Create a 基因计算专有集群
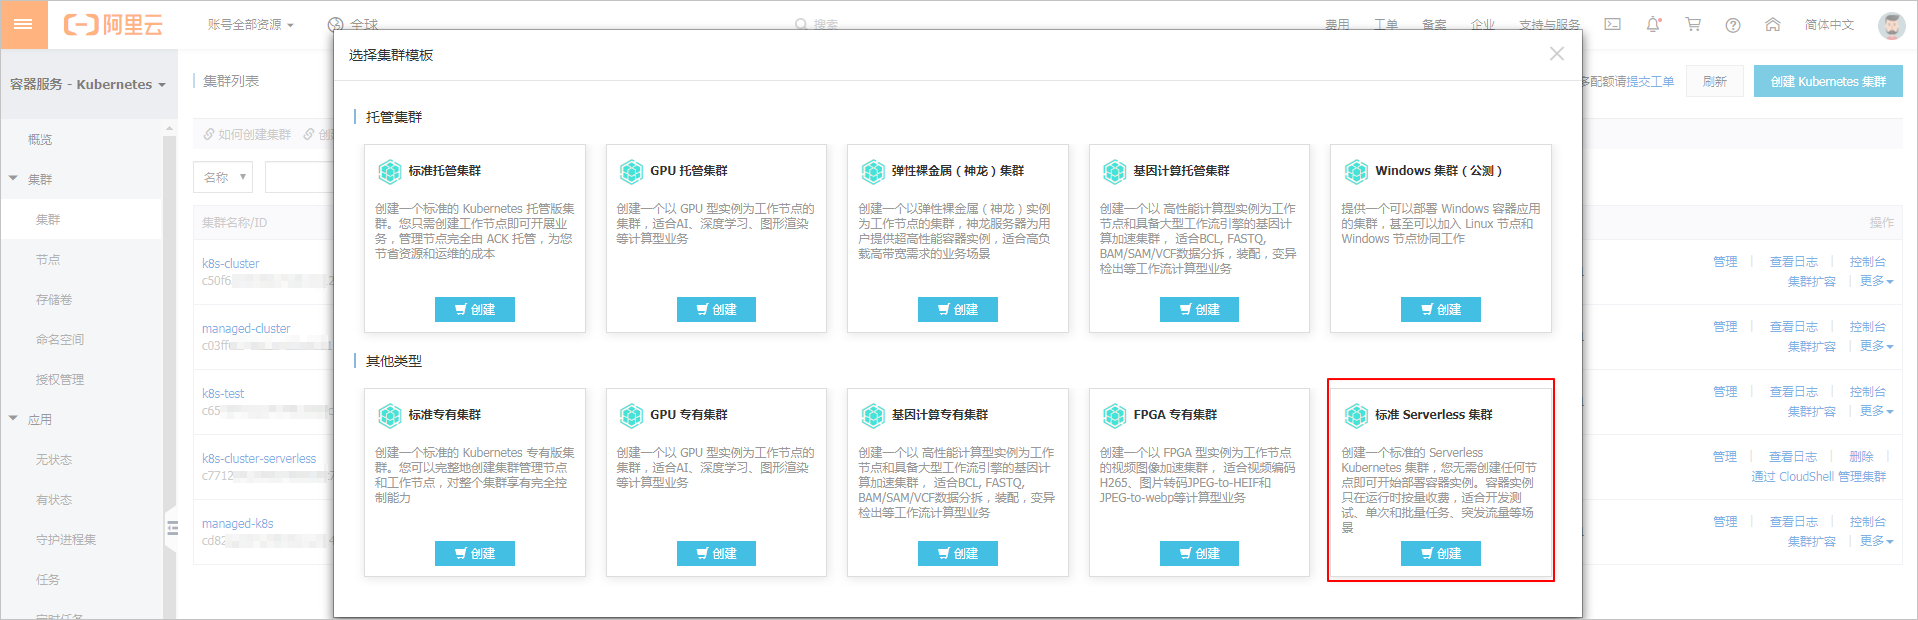This screenshot has width=1918, height=620. (x=958, y=554)
